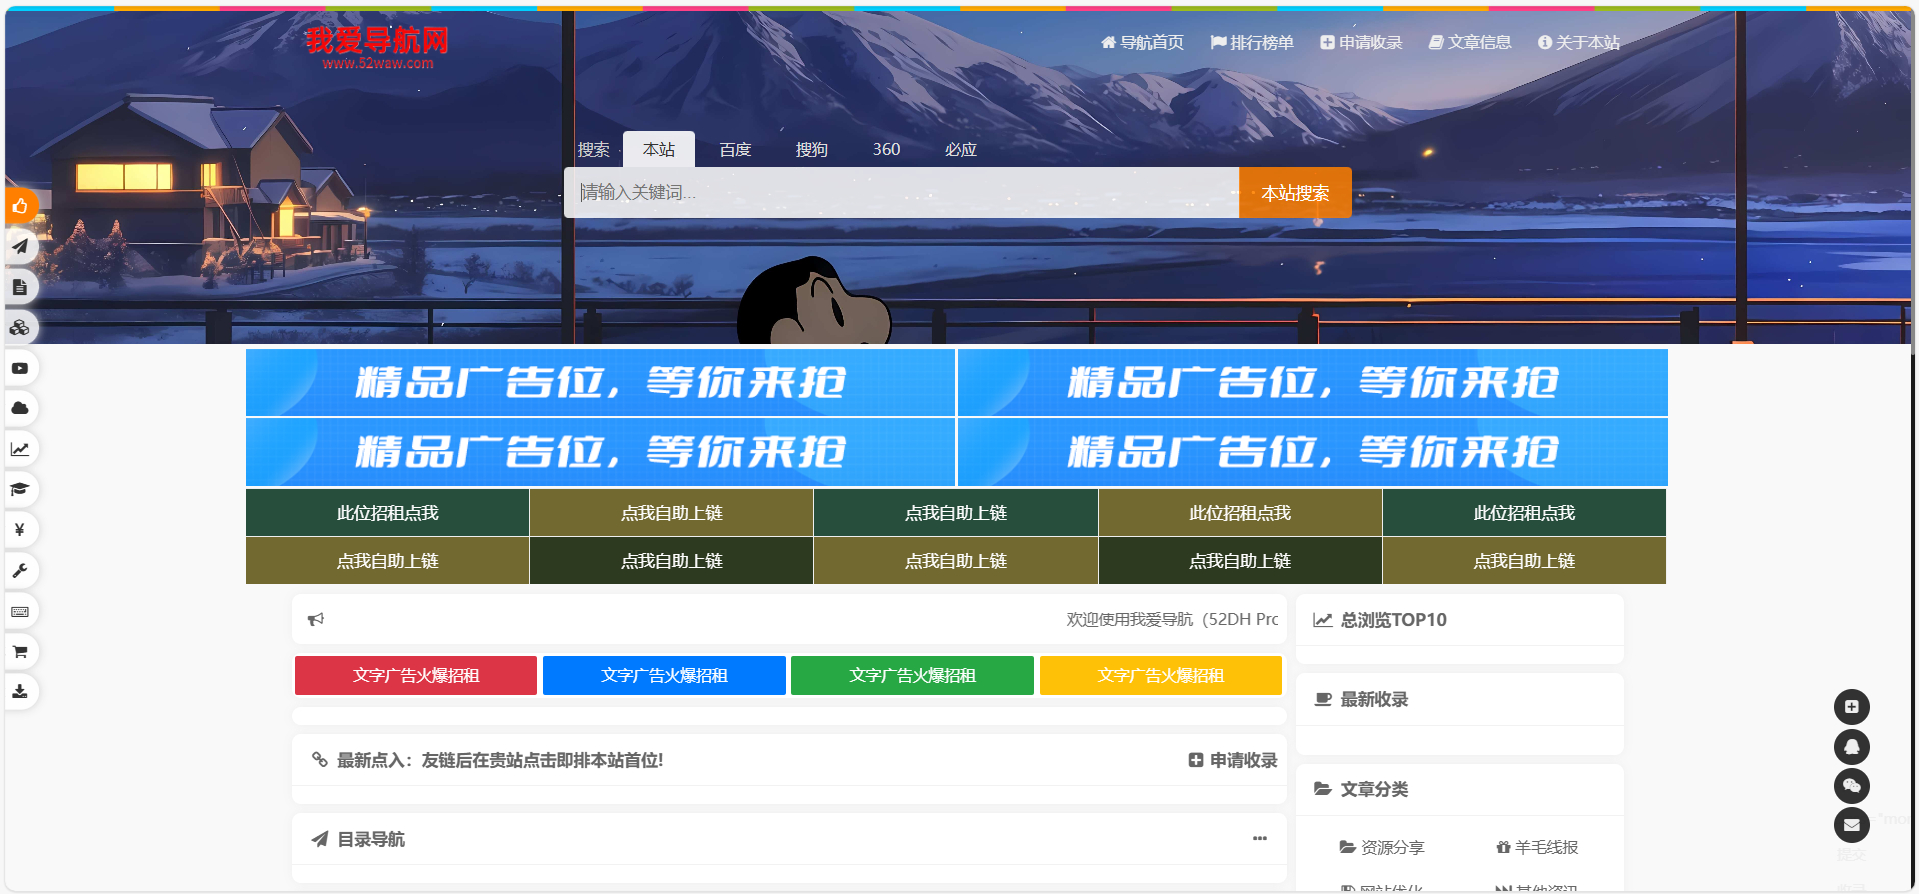Click the 申请收录 link beside 最新点入
The image size is (1919, 894).
pyautogui.click(x=1233, y=761)
